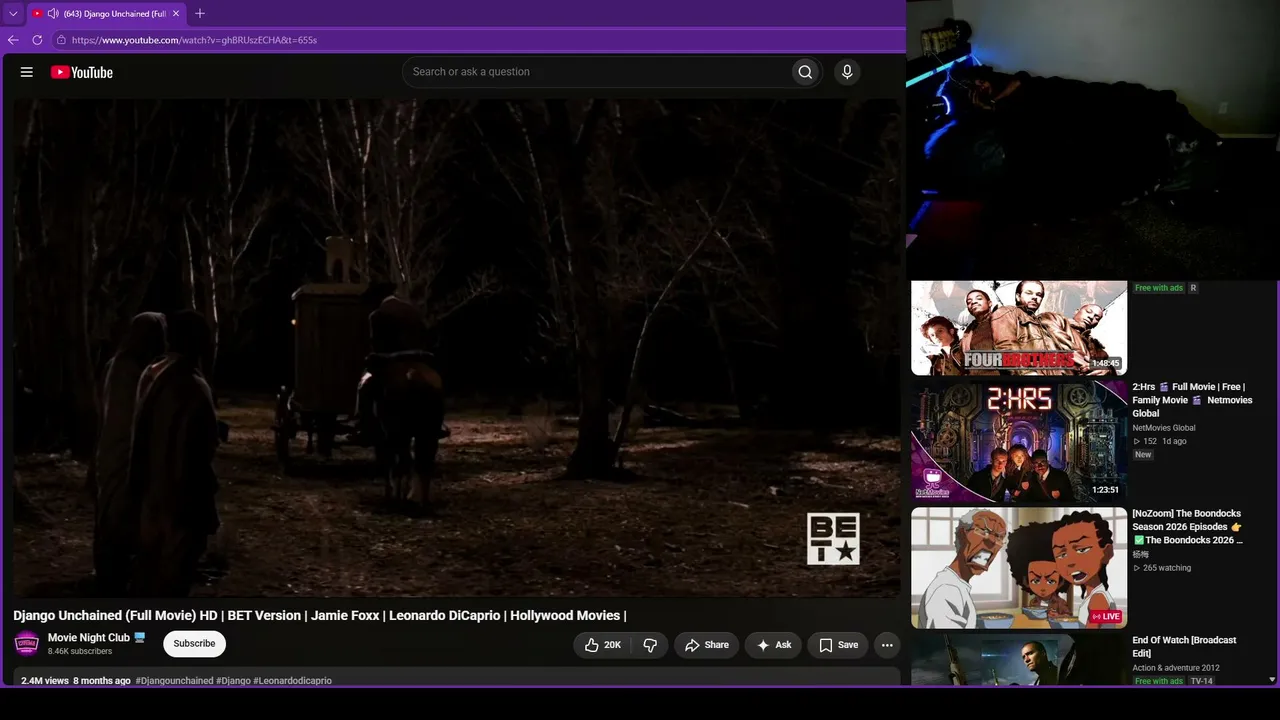Click the Action & adventure 2012 label

pos(1176,668)
